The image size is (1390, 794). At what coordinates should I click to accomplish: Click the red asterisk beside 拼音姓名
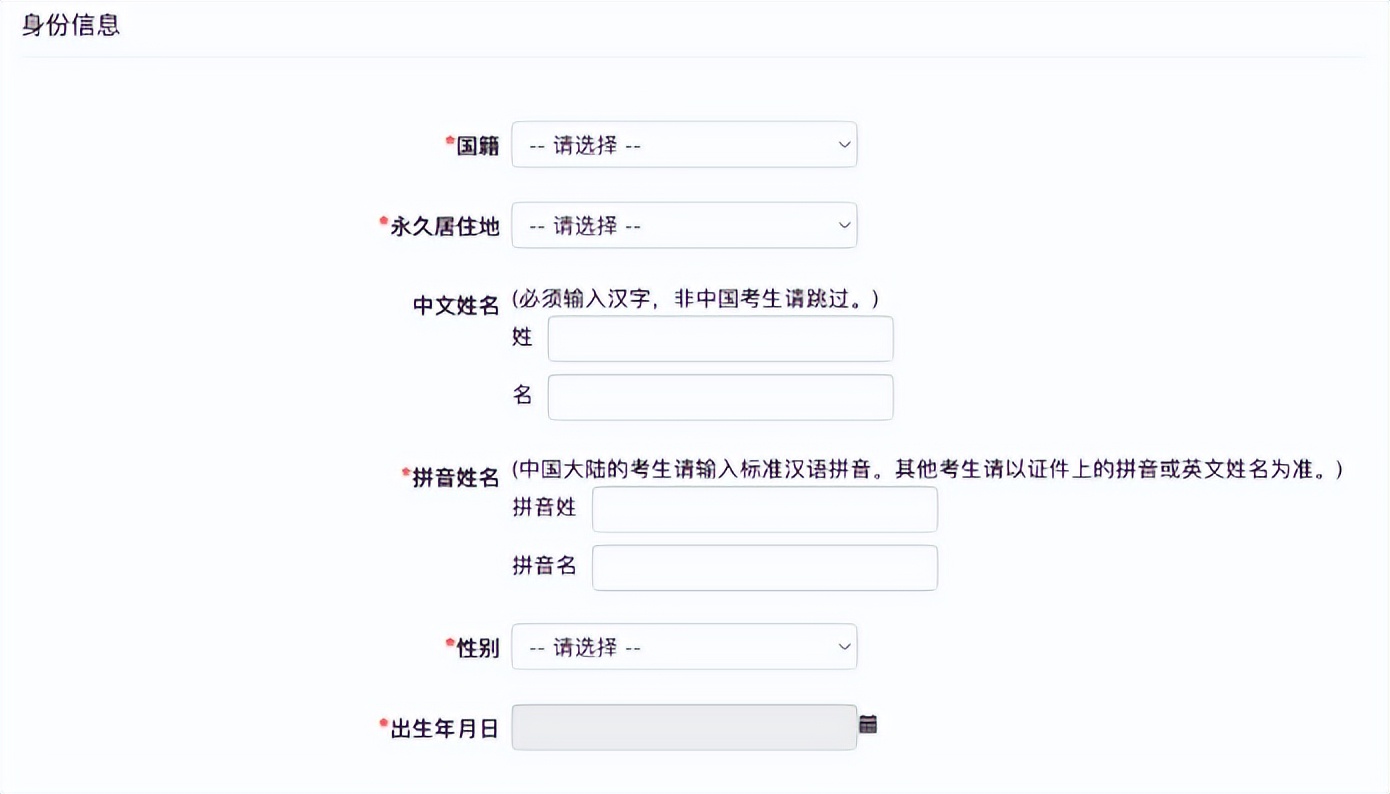(406, 471)
